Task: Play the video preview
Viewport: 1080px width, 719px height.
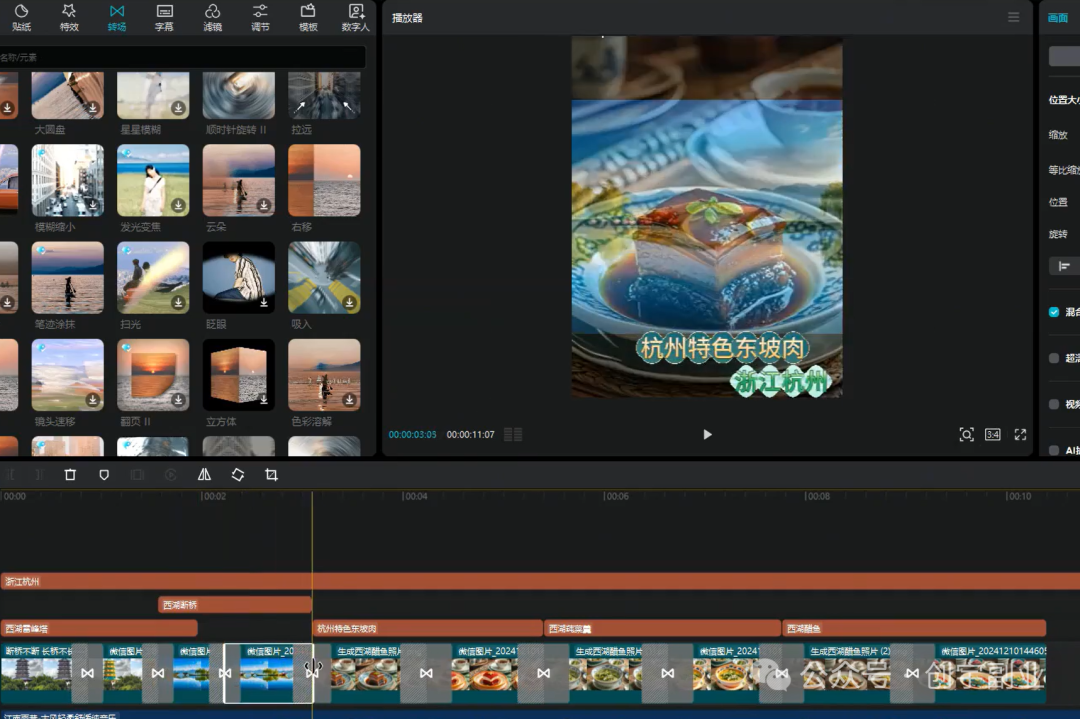Action: (x=707, y=435)
